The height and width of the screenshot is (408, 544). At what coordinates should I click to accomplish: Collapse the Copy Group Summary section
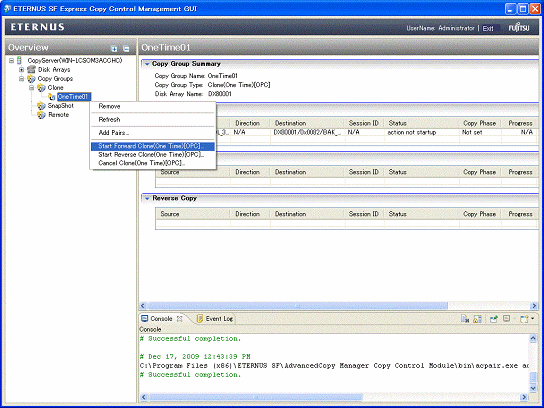tap(147, 64)
